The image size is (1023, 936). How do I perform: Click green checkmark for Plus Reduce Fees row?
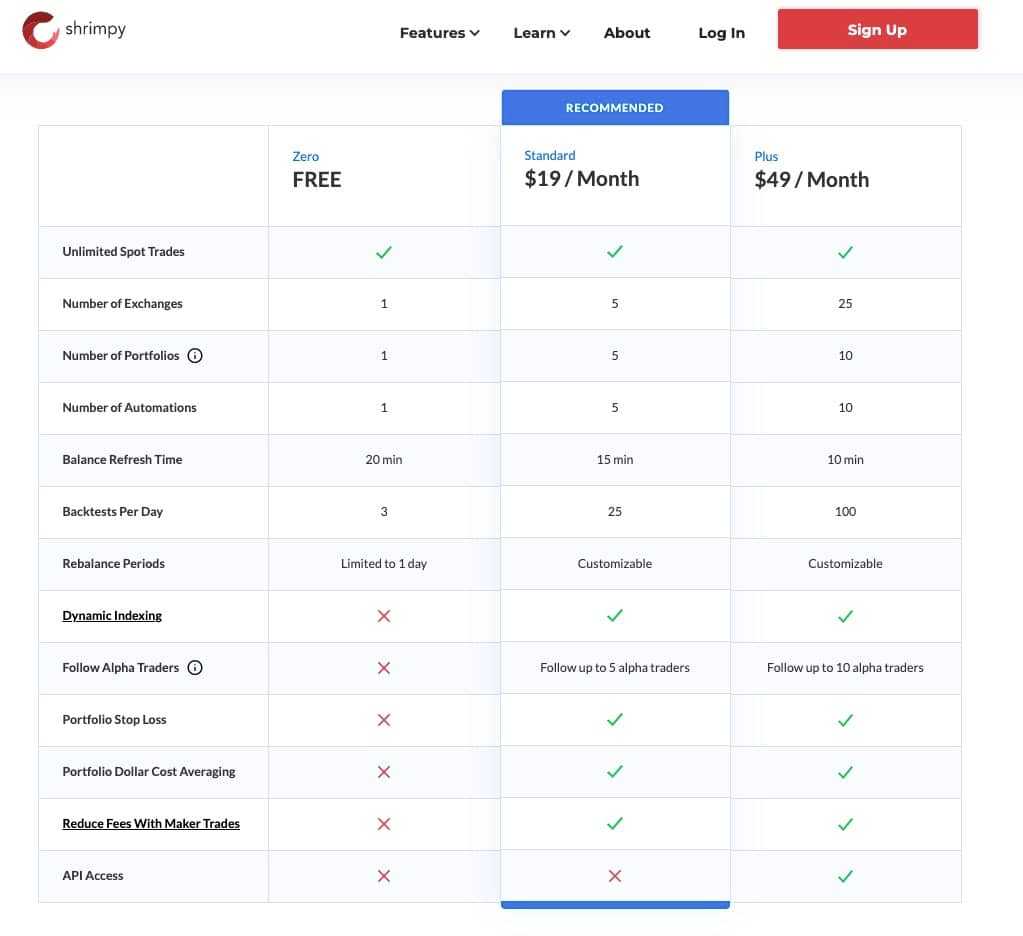point(845,824)
